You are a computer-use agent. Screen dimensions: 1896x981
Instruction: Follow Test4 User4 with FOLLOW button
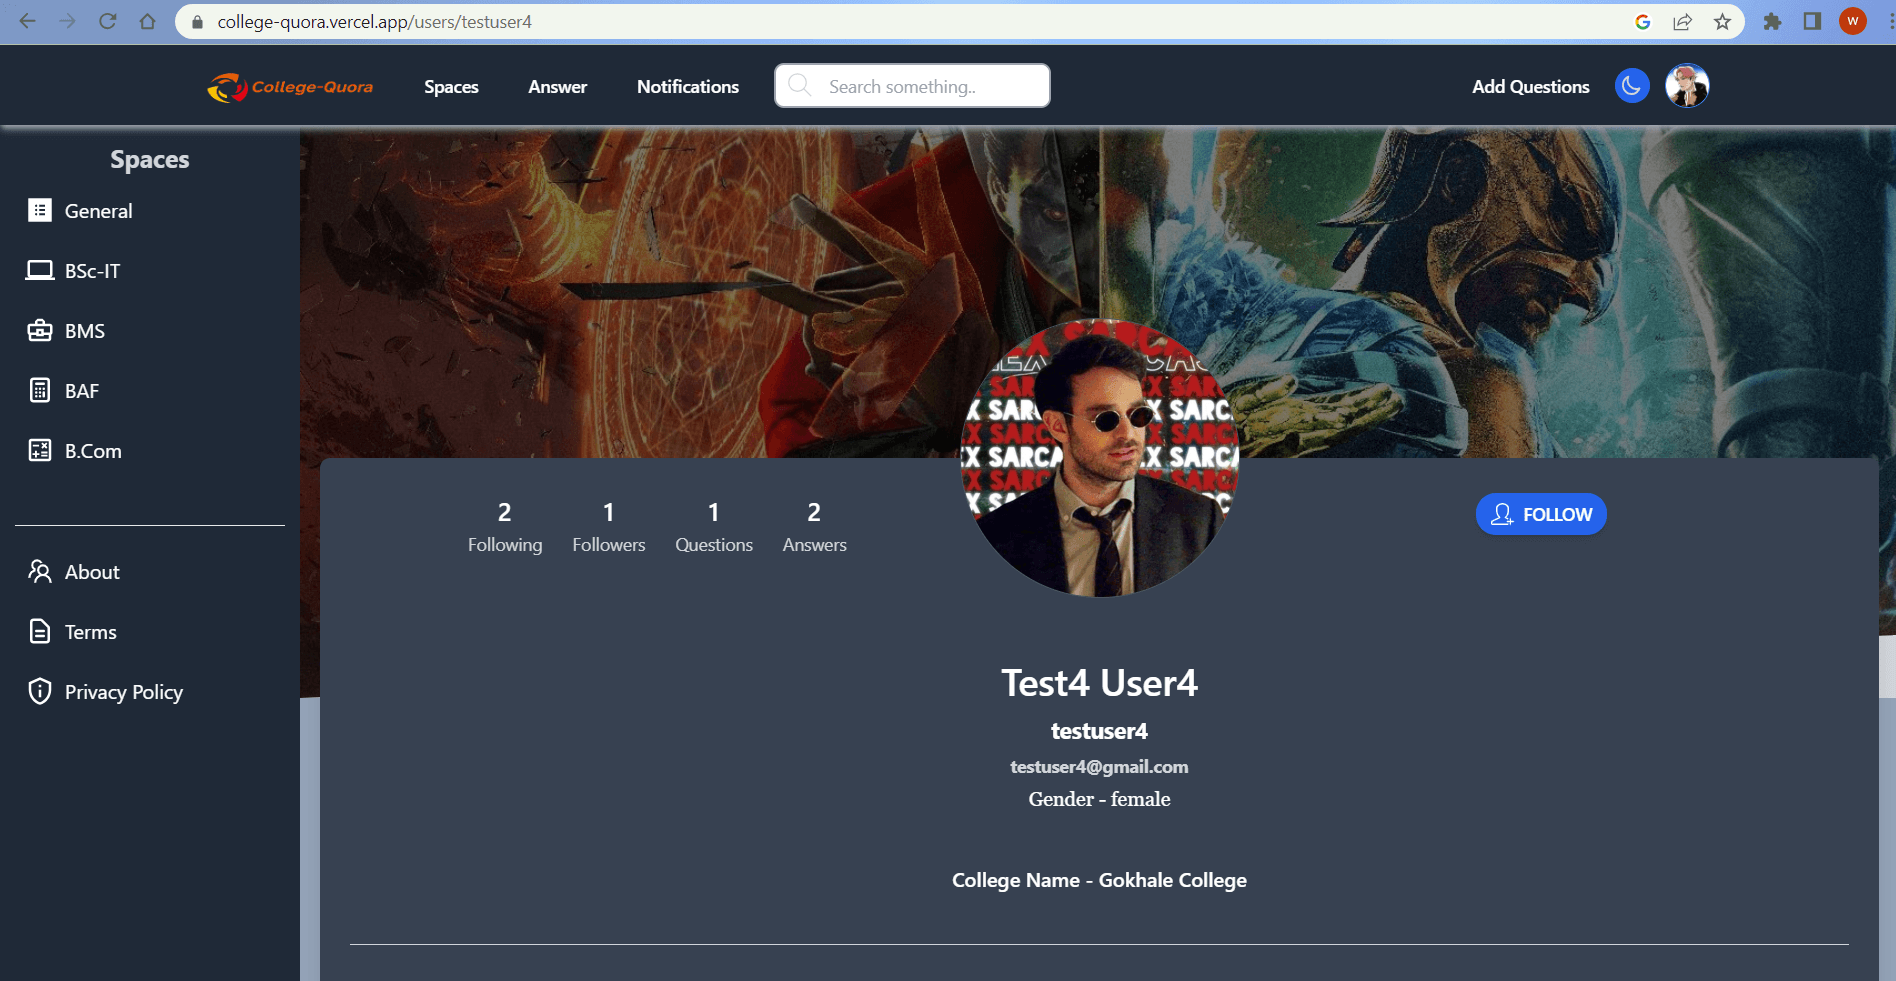[1541, 514]
